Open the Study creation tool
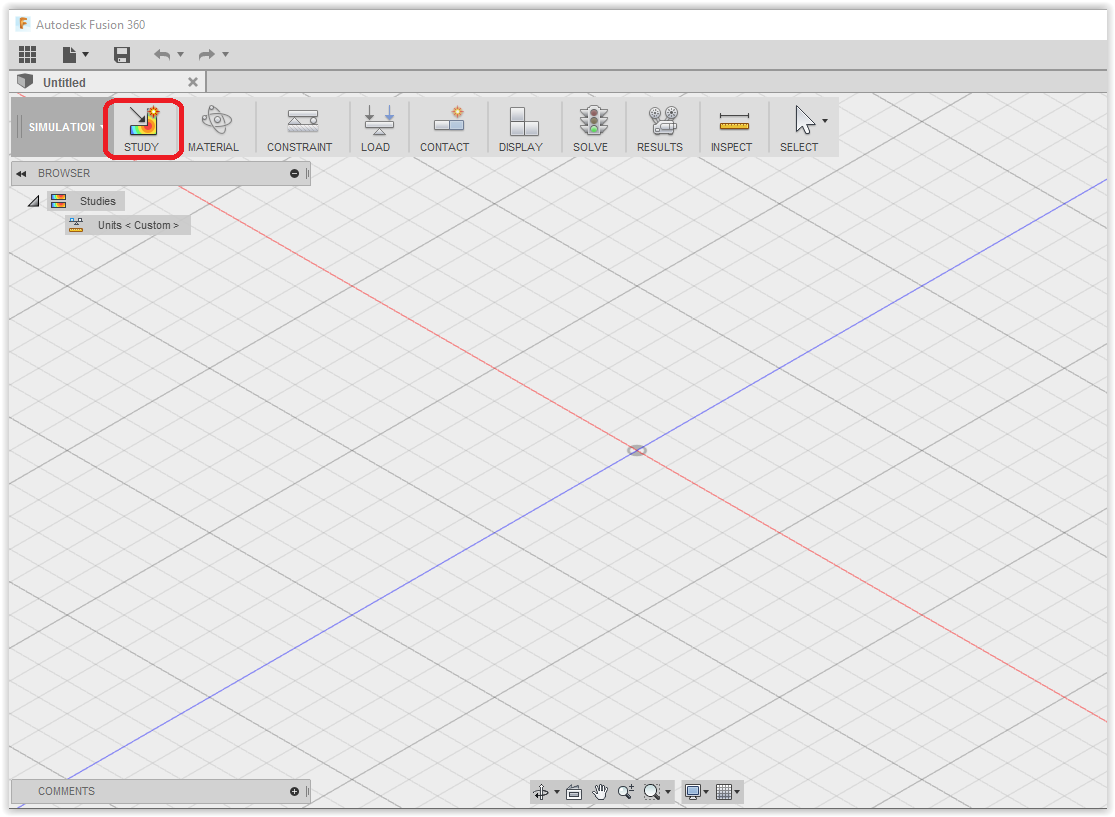Screen dimensions: 1115x817 tap(142, 127)
